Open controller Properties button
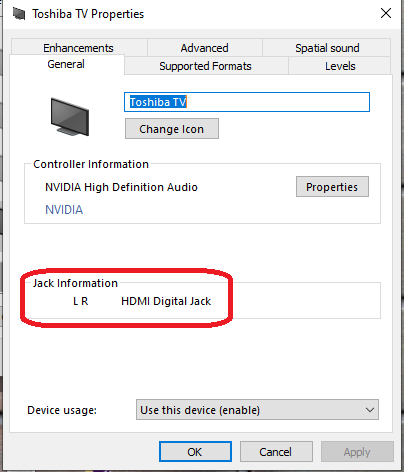Image resolution: width=404 pixels, height=472 pixels. click(332, 187)
